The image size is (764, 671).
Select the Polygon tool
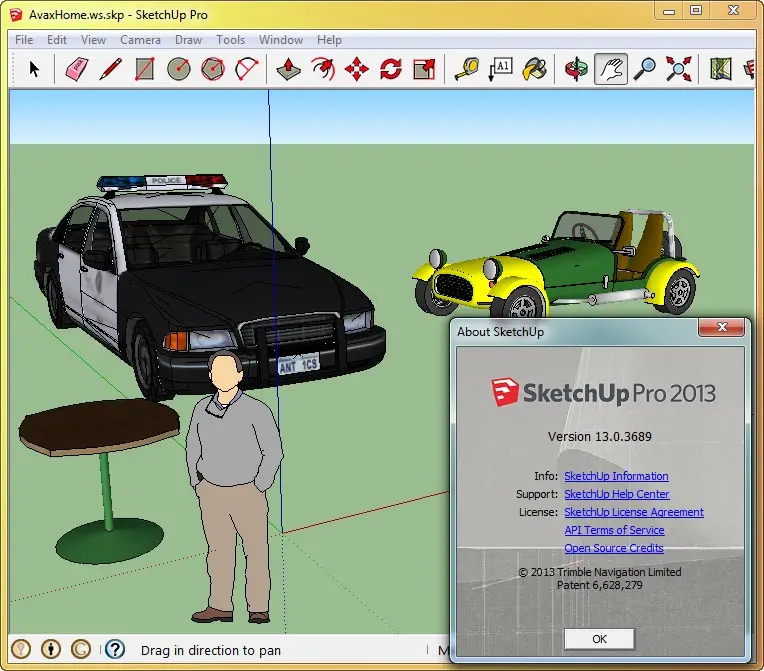213,69
